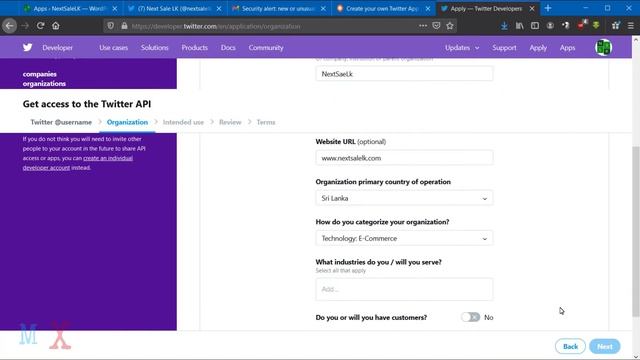
Task: Open the profile avatar in header
Action: point(604,47)
